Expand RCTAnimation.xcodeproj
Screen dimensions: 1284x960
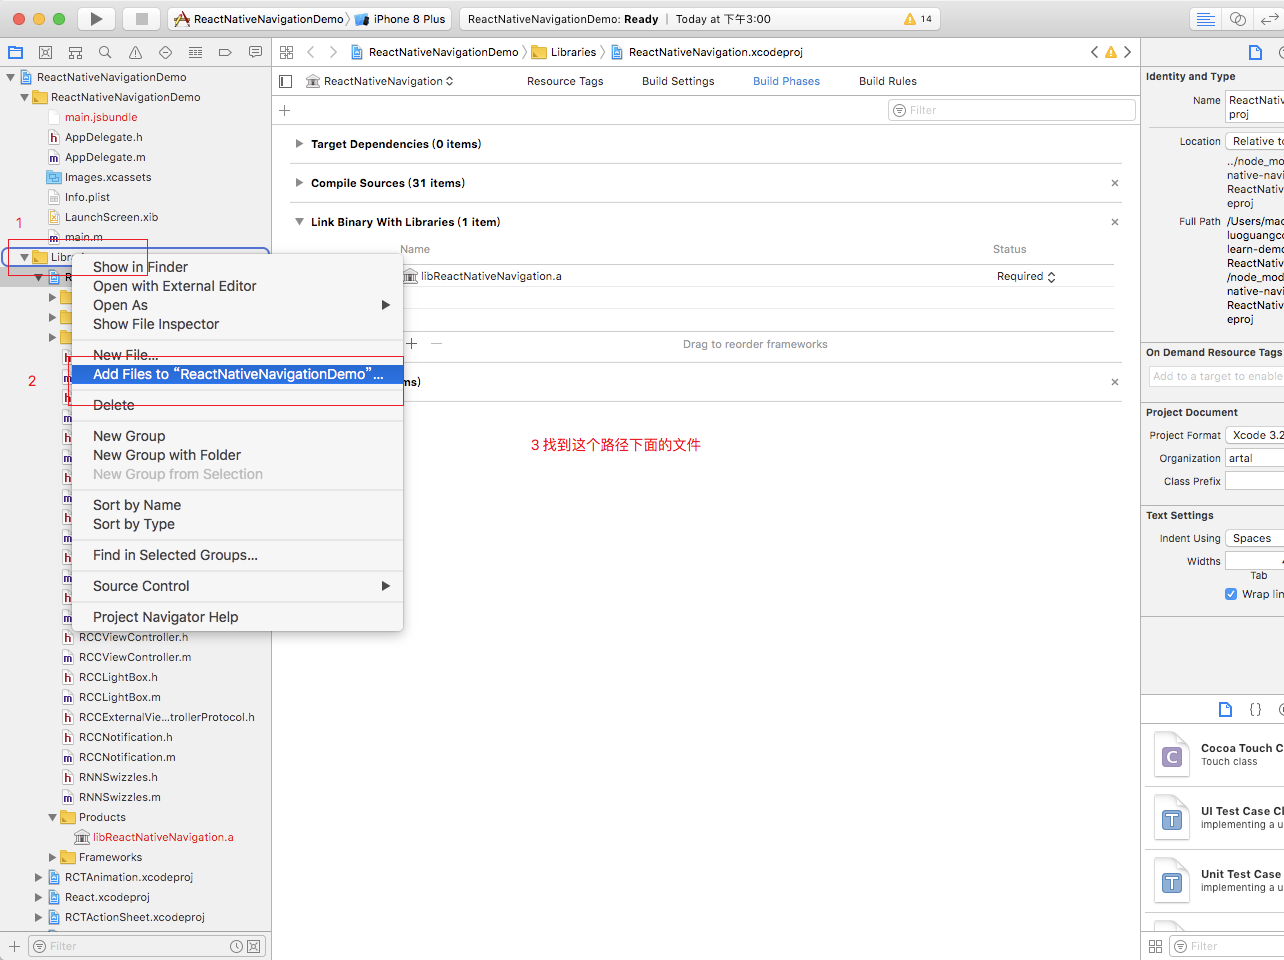pos(38,877)
